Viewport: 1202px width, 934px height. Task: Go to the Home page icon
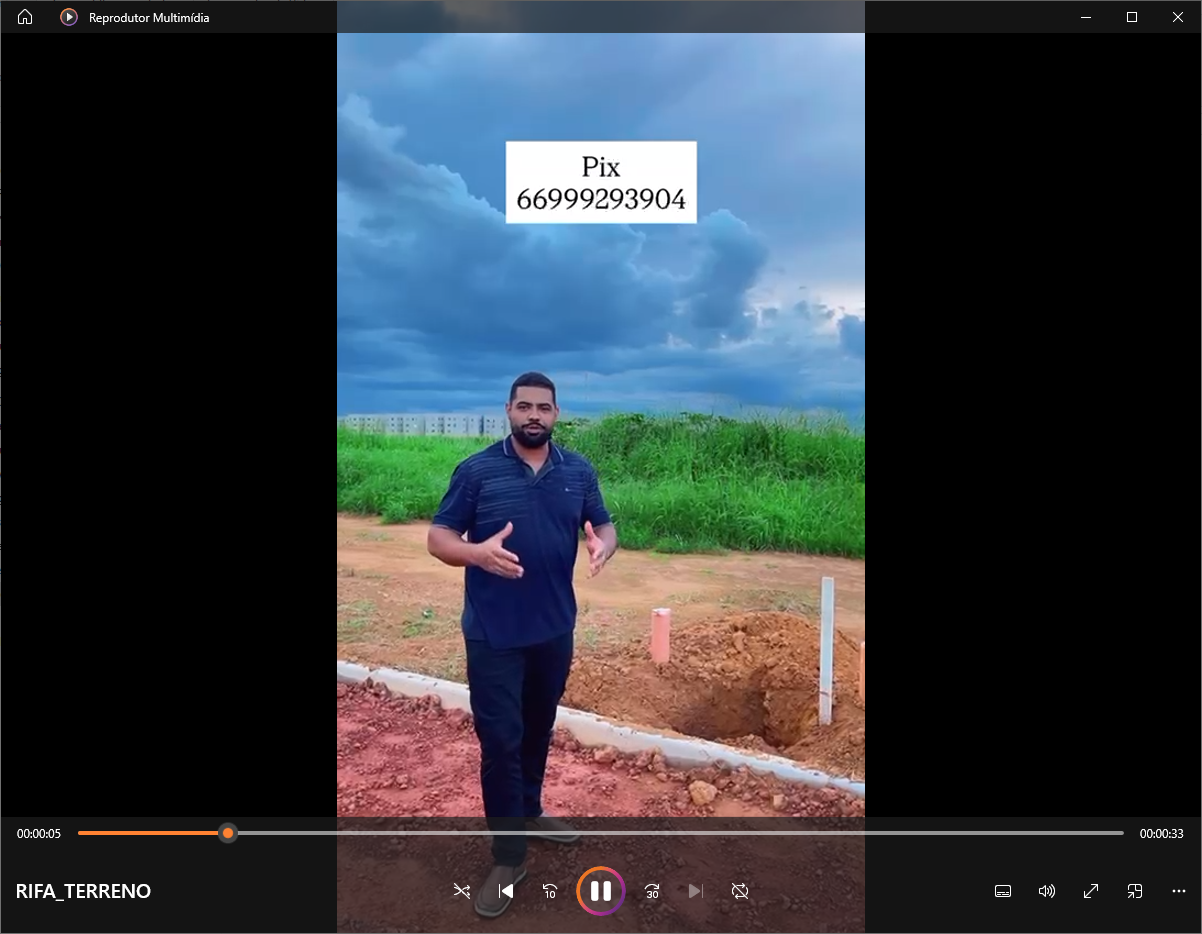click(x=25, y=17)
